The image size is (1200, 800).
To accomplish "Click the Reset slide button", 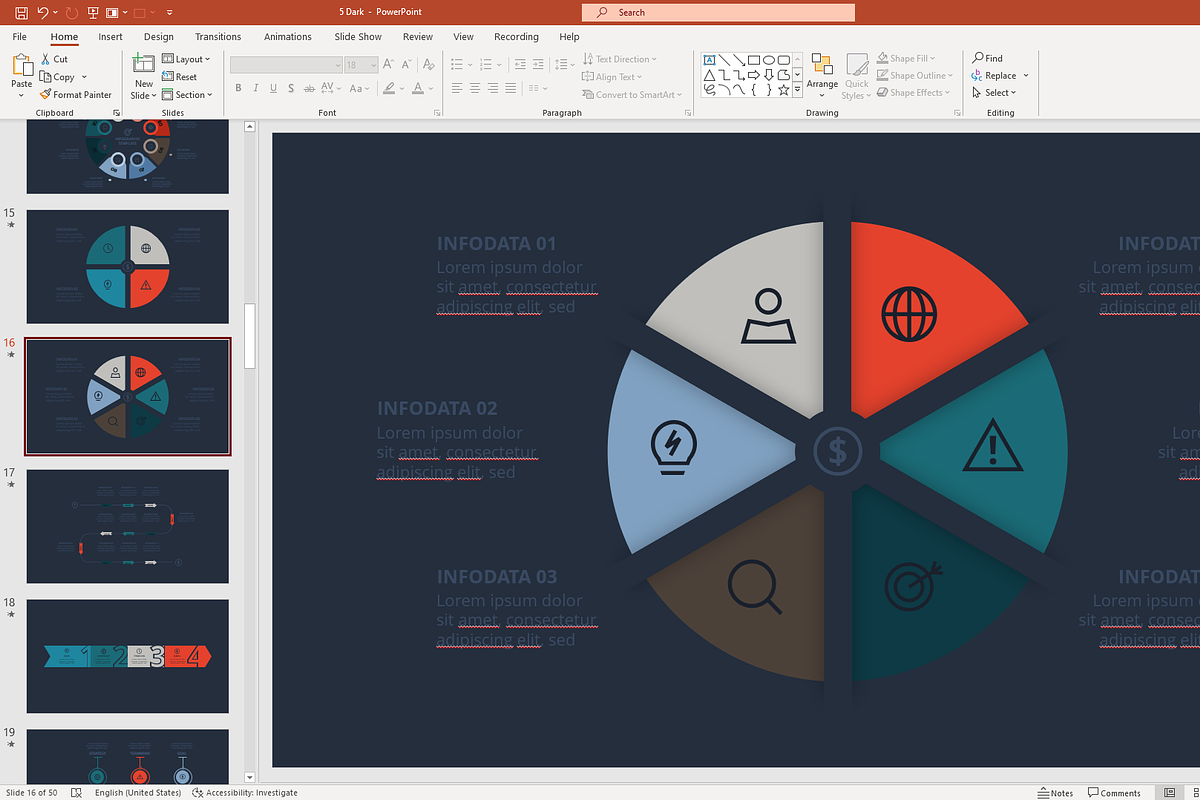I will click(x=179, y=77).
